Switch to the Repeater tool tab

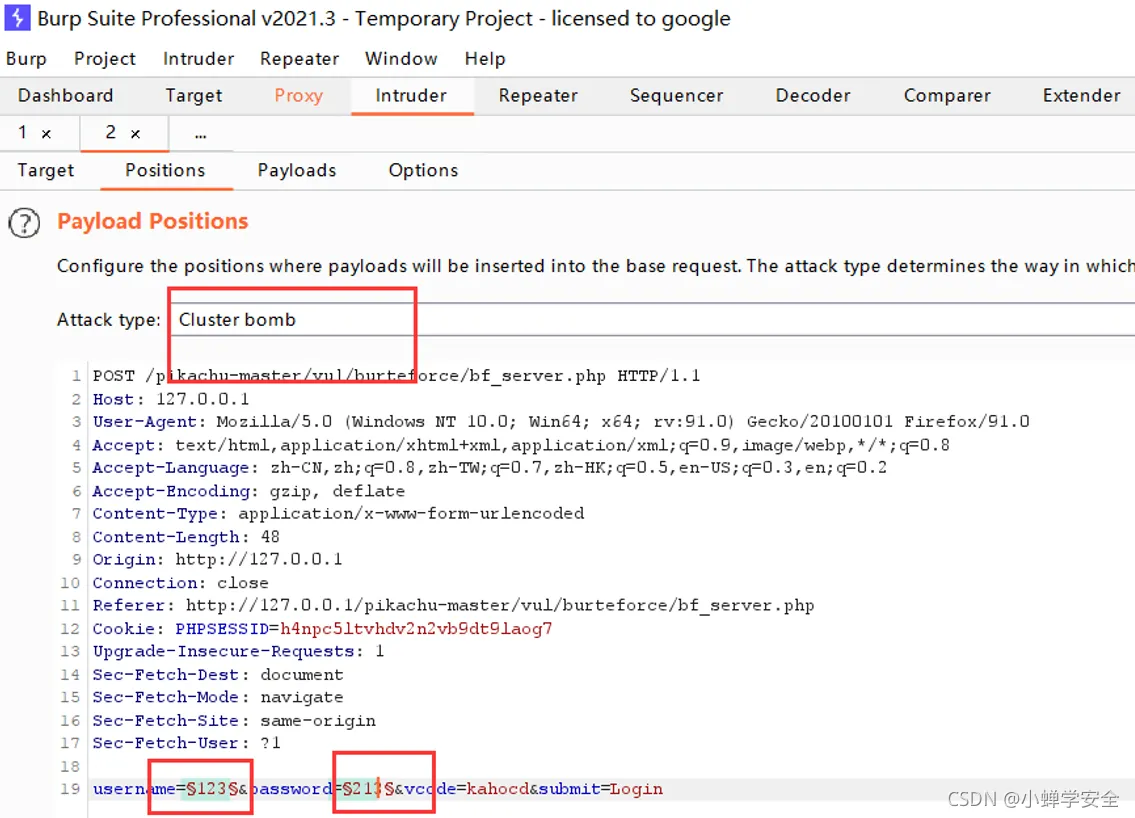539,96
